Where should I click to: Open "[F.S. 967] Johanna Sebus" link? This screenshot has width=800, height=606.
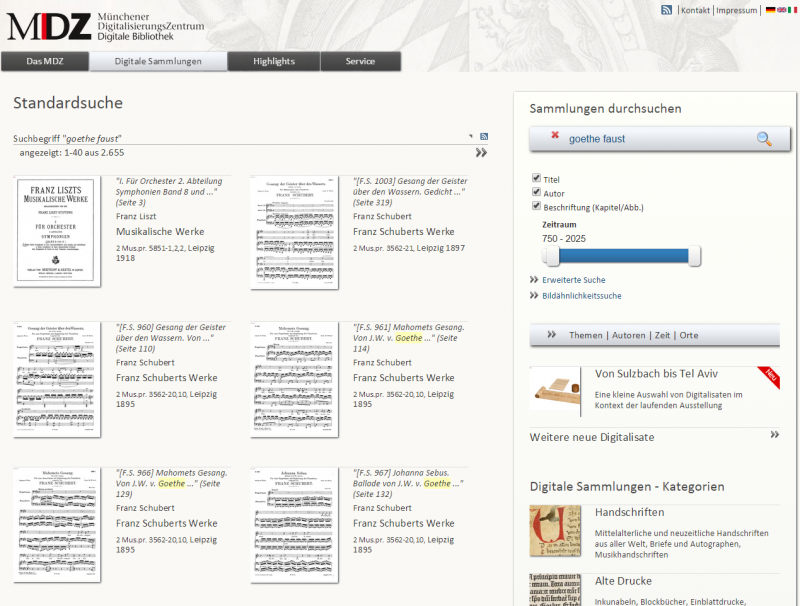[x=408, y=483]
